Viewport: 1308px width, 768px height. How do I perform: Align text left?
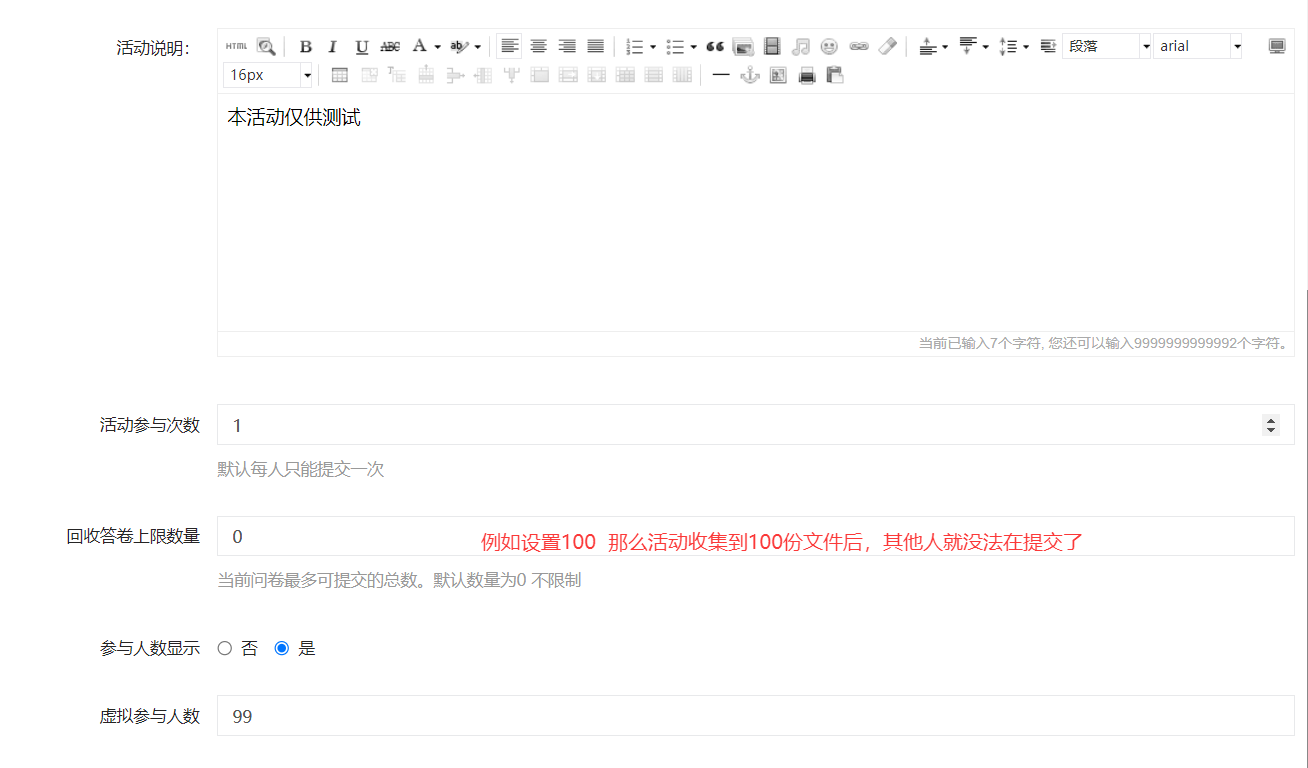point(509,46)
